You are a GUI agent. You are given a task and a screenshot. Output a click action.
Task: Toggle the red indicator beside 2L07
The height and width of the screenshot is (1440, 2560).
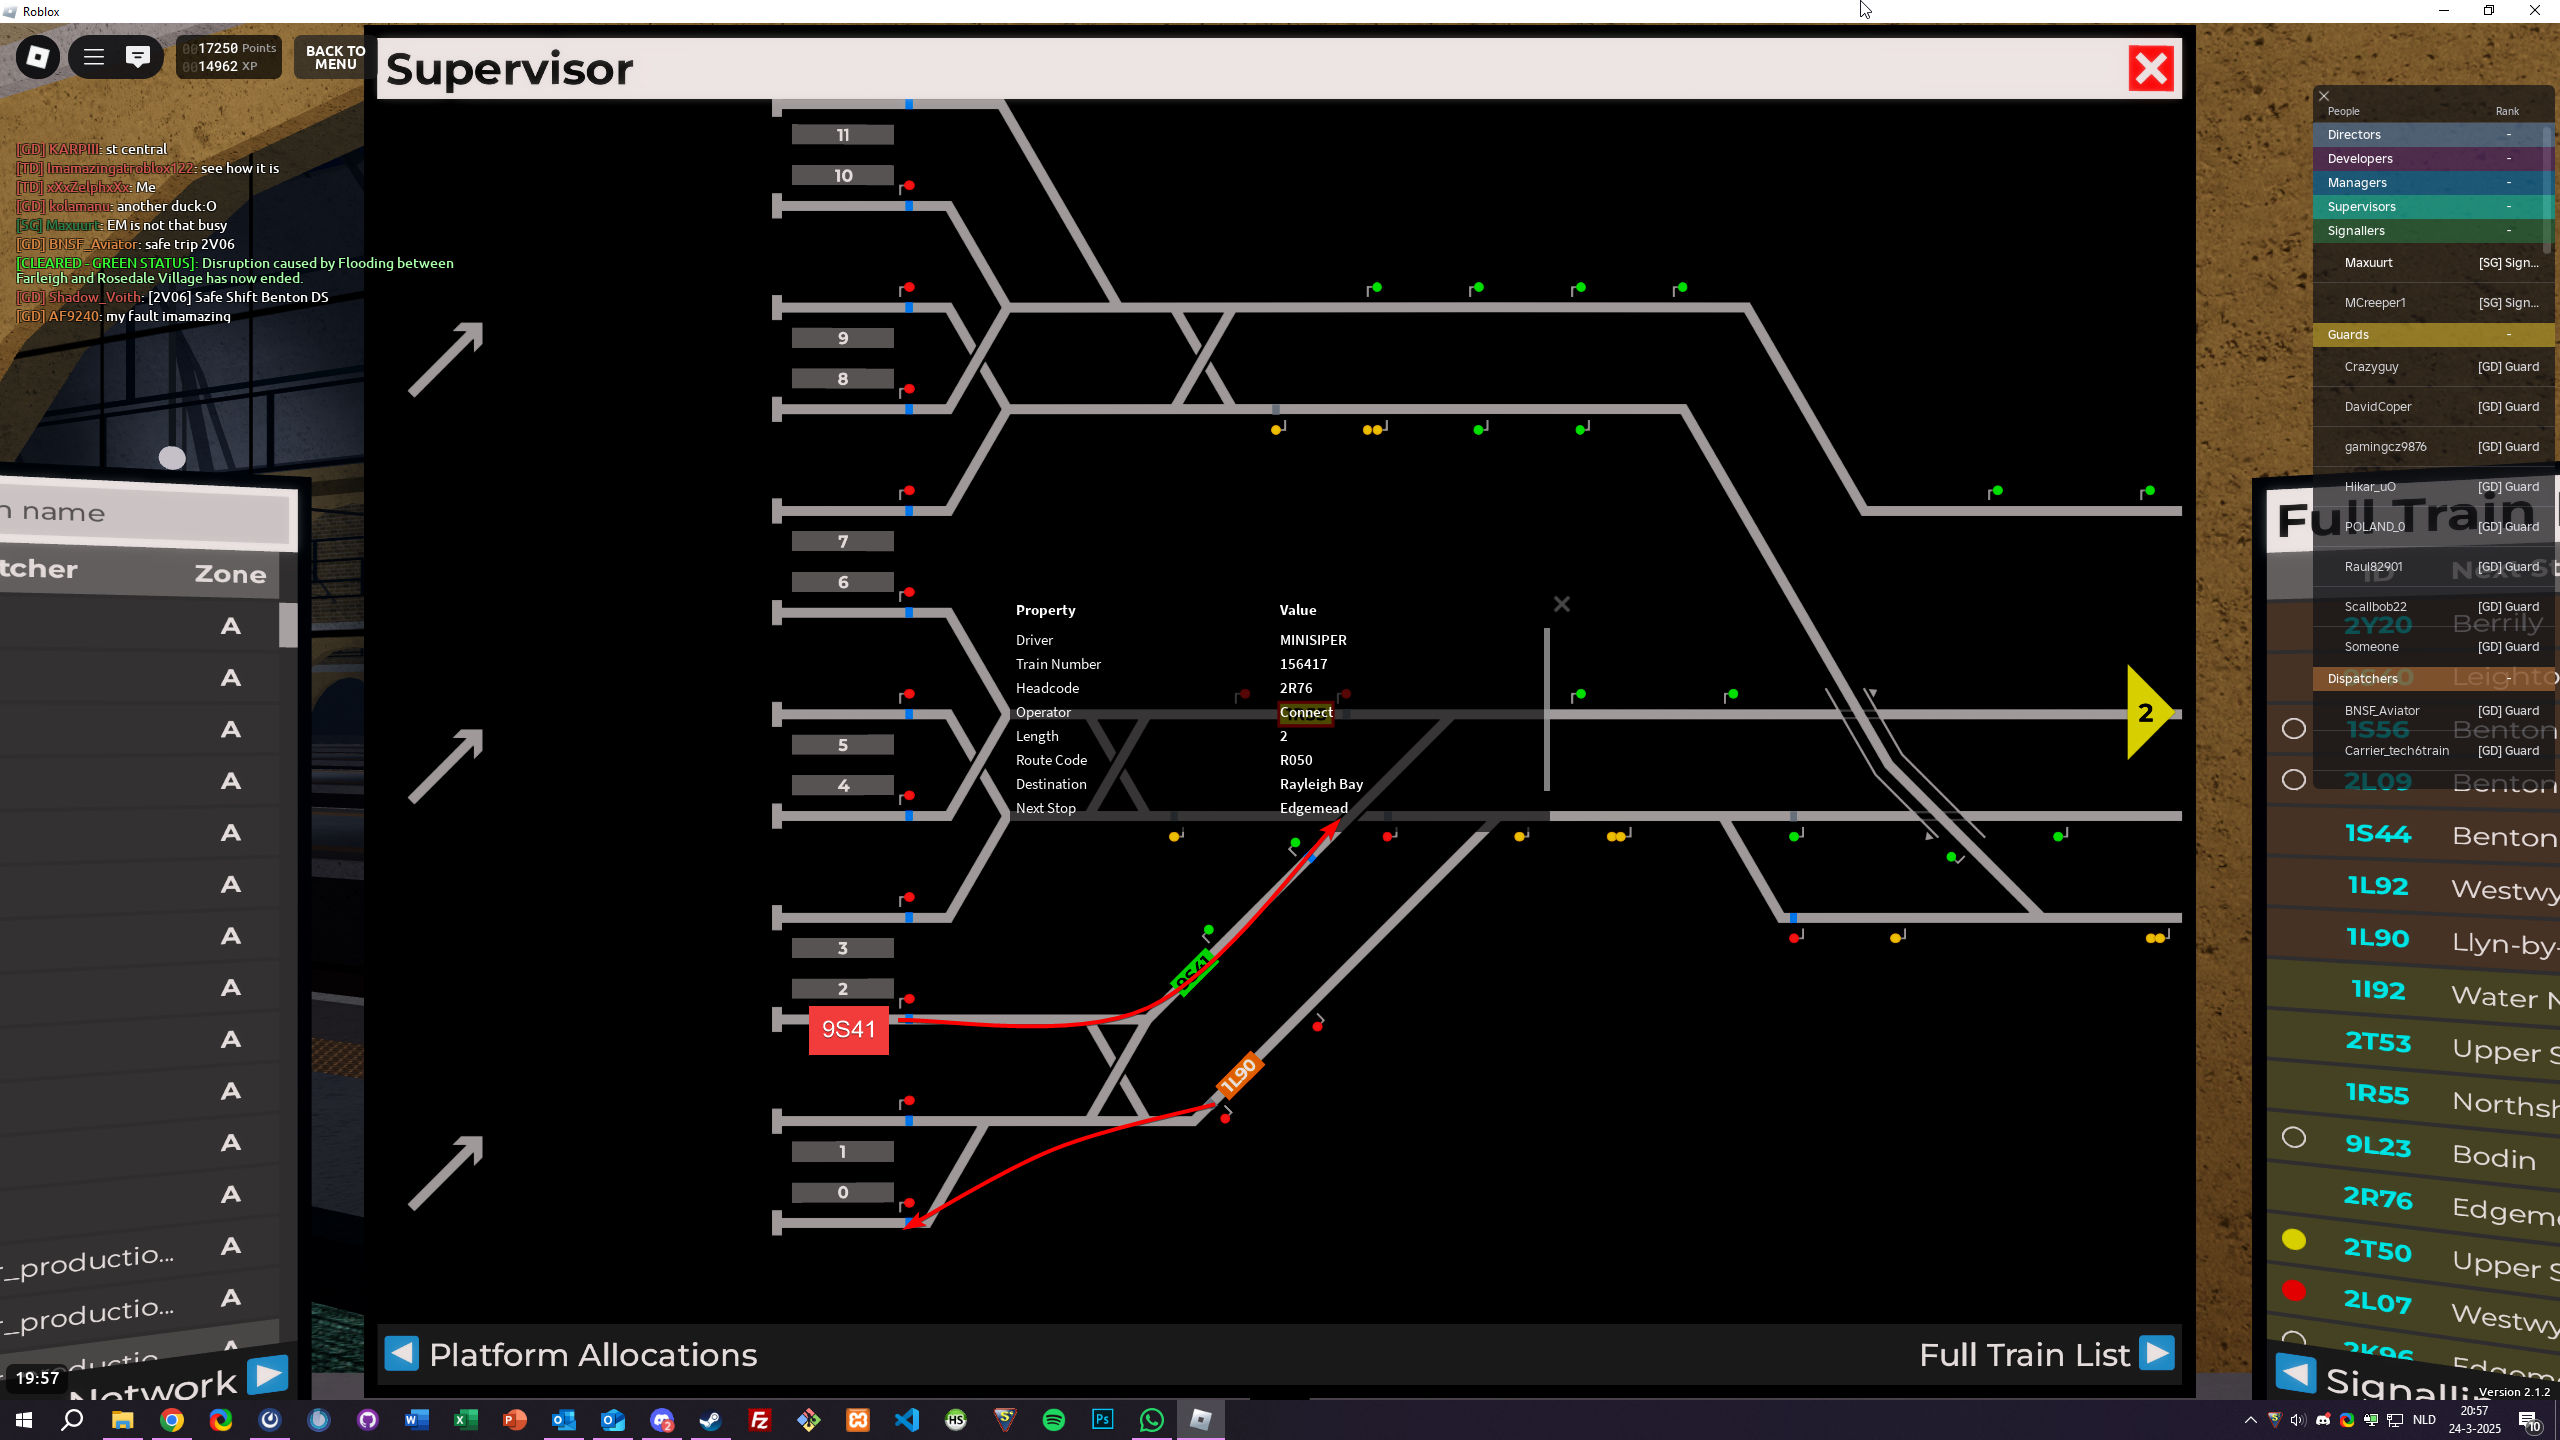pos(2294,1292)
